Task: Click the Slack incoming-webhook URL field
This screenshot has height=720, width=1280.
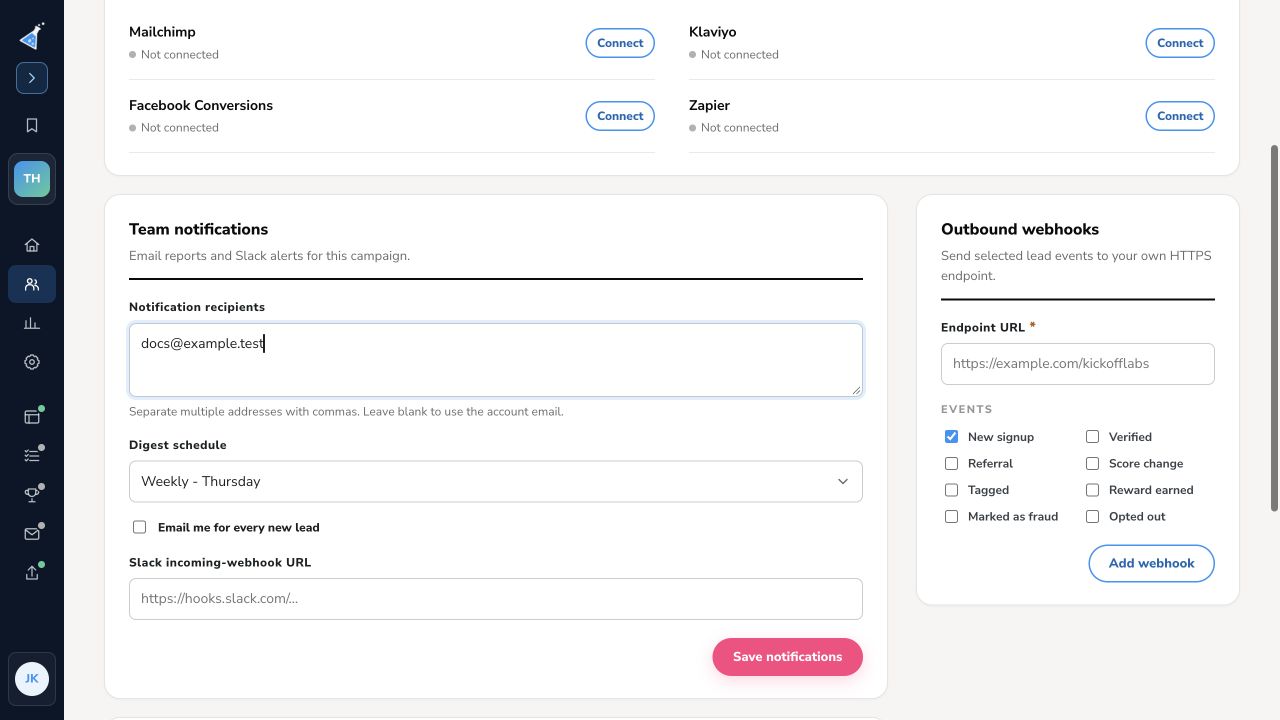Action: pyautogui.click(x=496, y=599)
